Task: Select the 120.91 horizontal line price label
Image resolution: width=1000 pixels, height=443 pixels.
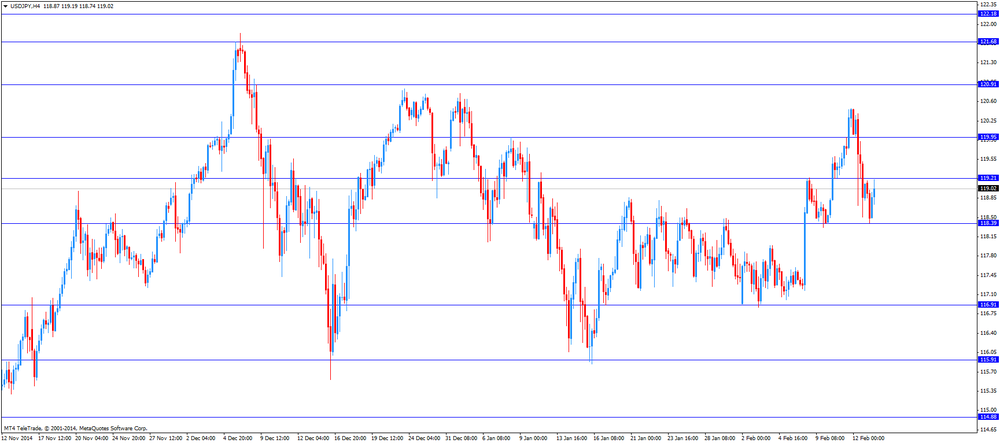Action: (988, 84)
